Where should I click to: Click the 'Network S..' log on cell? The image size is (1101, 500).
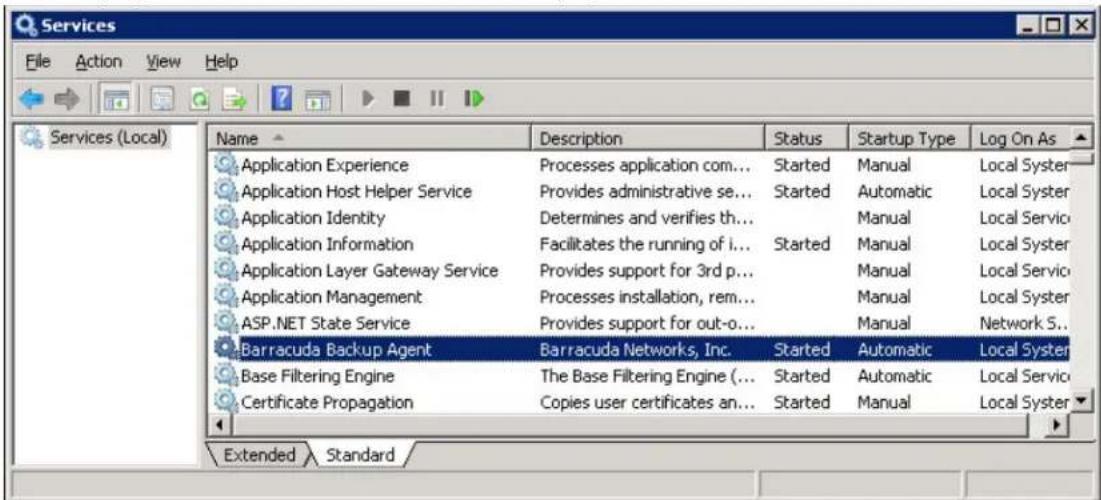[1024, 323]
